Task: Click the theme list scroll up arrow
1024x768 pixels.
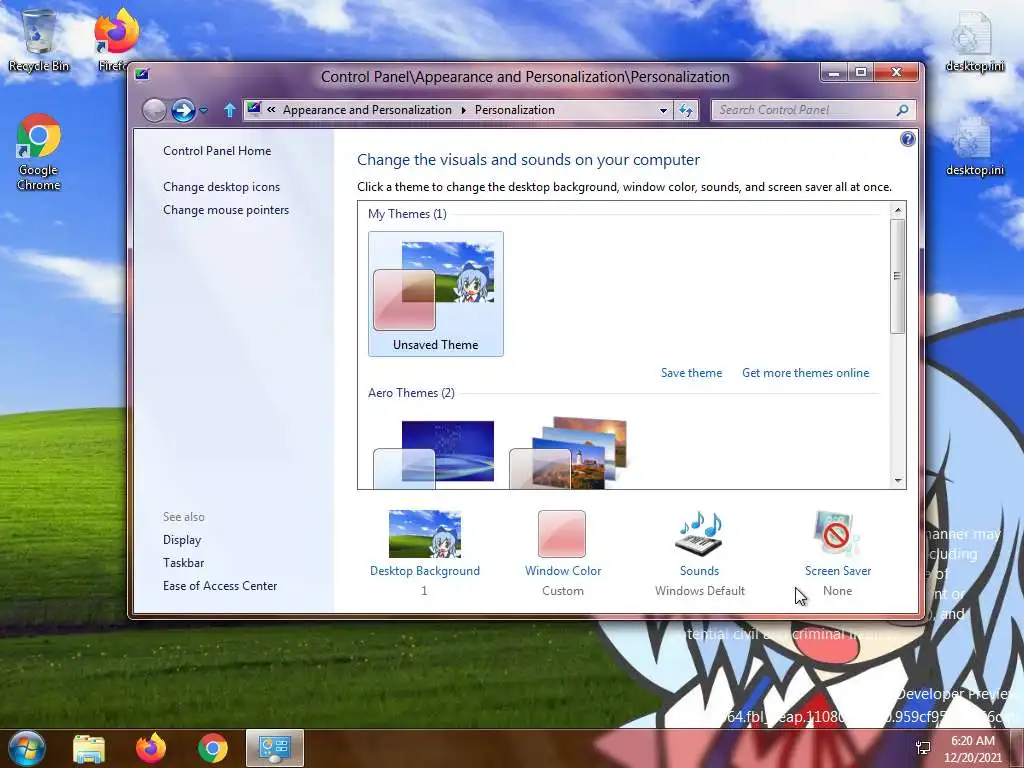Action: (x=898, y=210)
